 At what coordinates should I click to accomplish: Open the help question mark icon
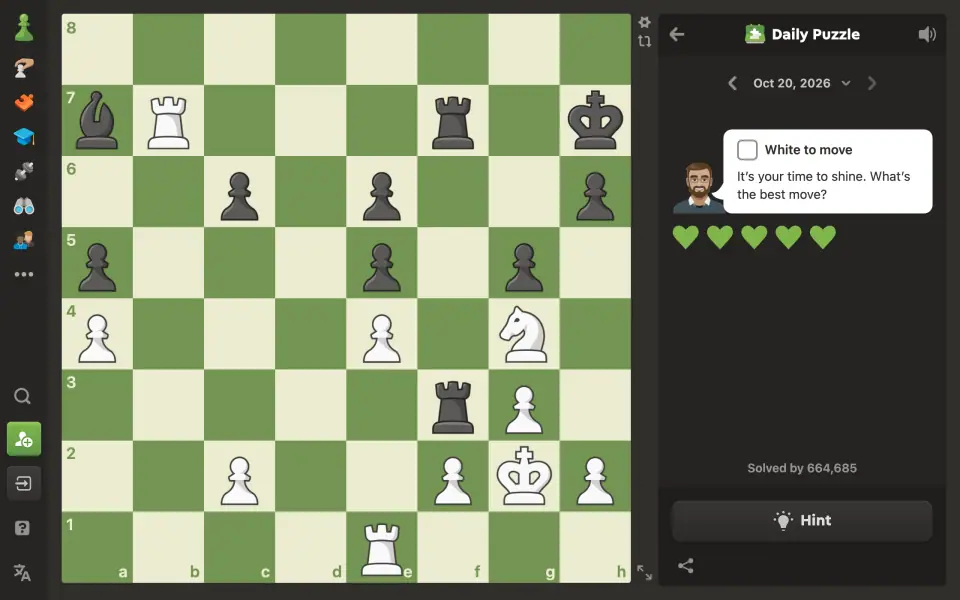23,528
